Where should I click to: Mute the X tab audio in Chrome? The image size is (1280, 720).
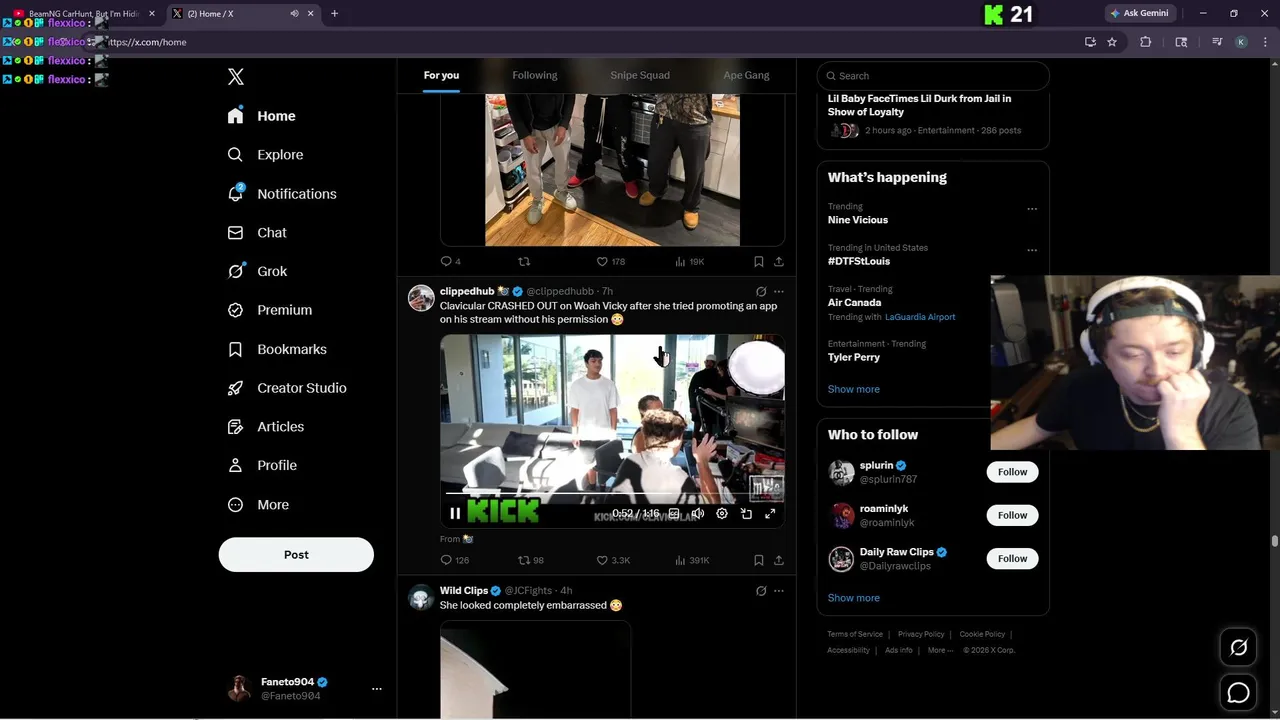coord(294,14)
